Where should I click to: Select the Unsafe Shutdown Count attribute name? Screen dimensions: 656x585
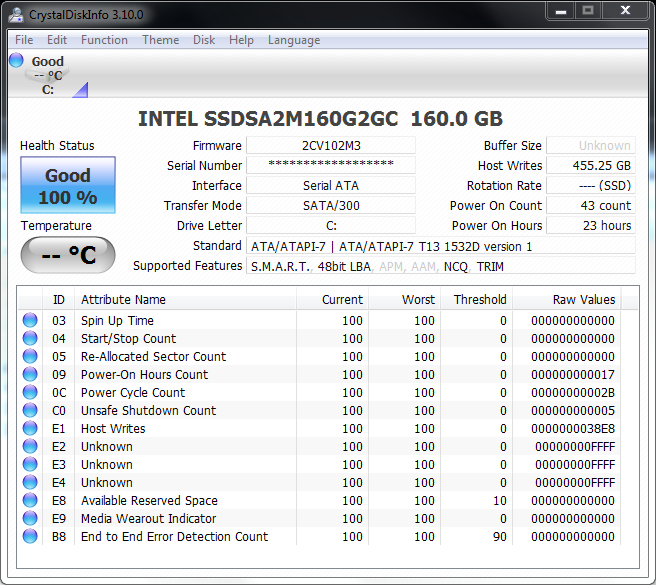pyautogui.click(x=148, y=411)
